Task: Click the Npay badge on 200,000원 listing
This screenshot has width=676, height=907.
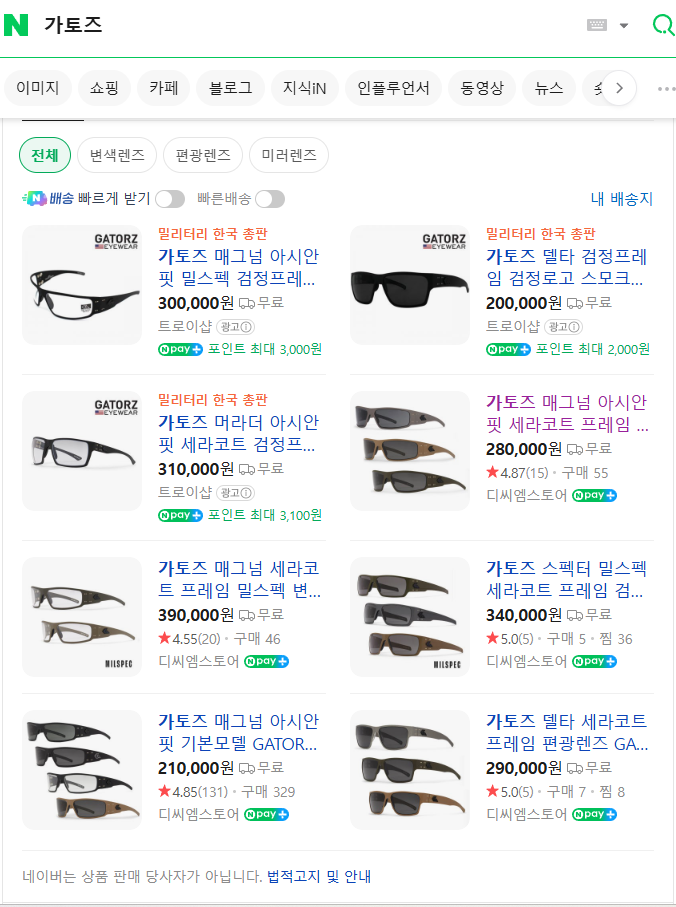Action: (x=510, y=349)
